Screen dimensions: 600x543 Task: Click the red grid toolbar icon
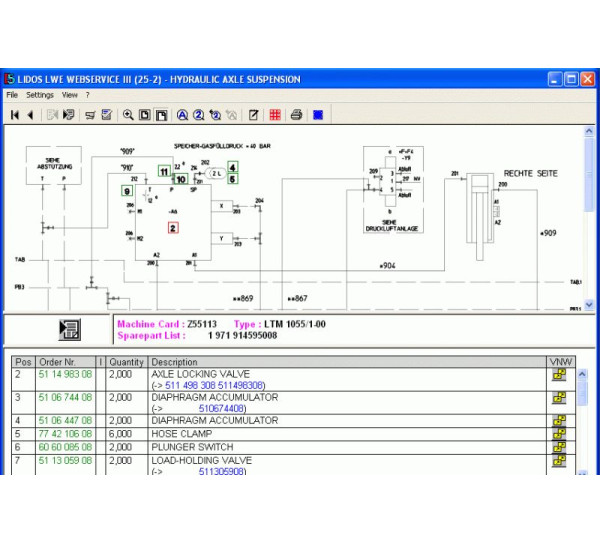274,115
